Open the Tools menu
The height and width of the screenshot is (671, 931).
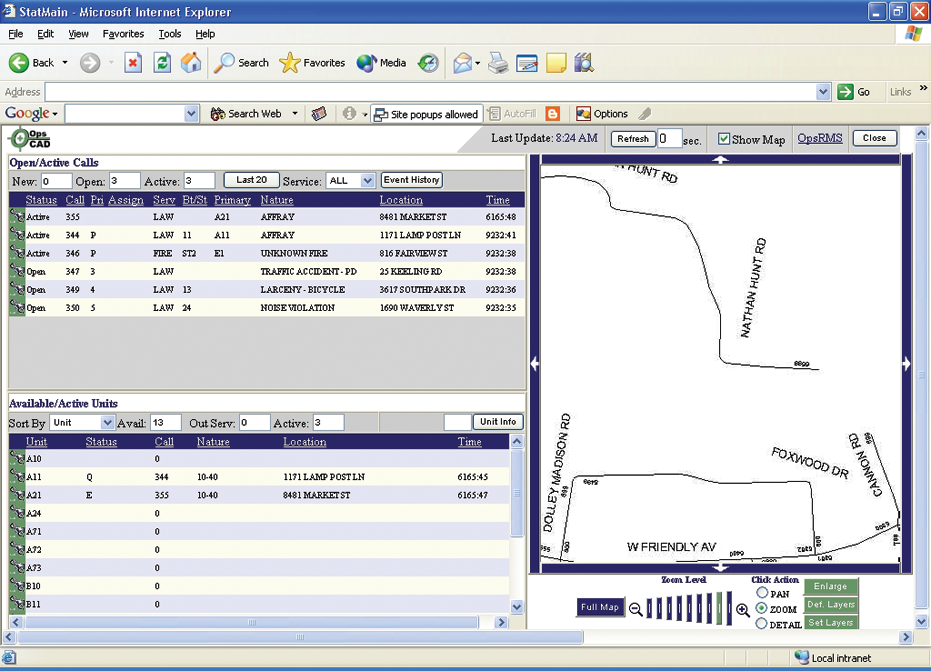pyautogui.click(x=169, y=33)
